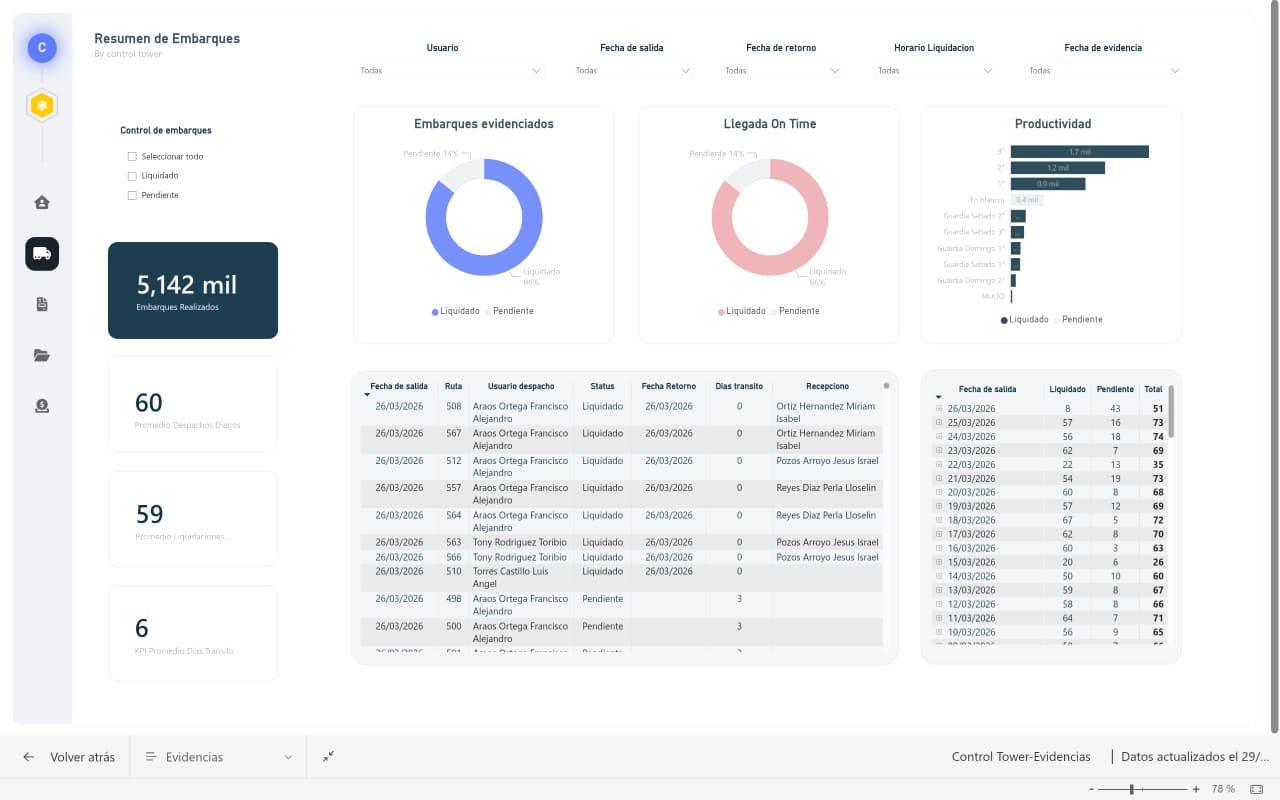Check the Seleccionar todo checkbox

click(x=132, y=157)
